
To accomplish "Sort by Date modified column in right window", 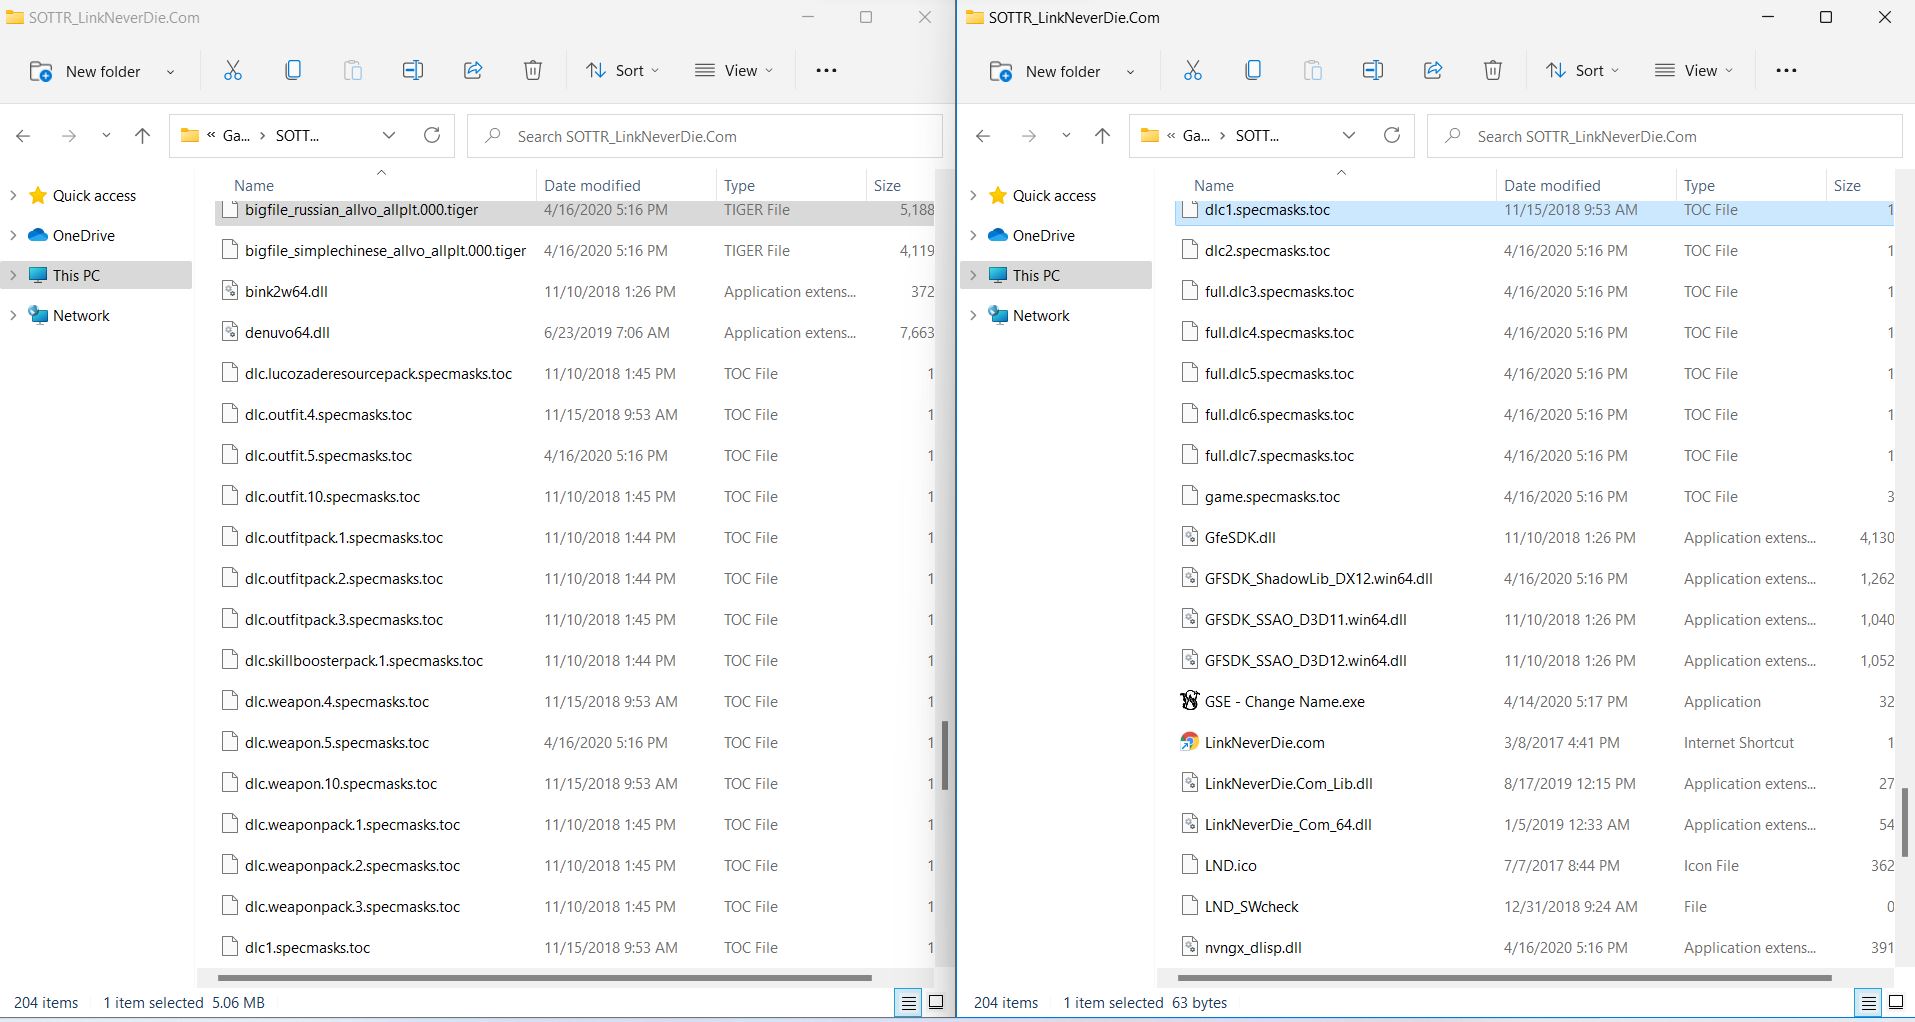I will [x=1552, y=186].
